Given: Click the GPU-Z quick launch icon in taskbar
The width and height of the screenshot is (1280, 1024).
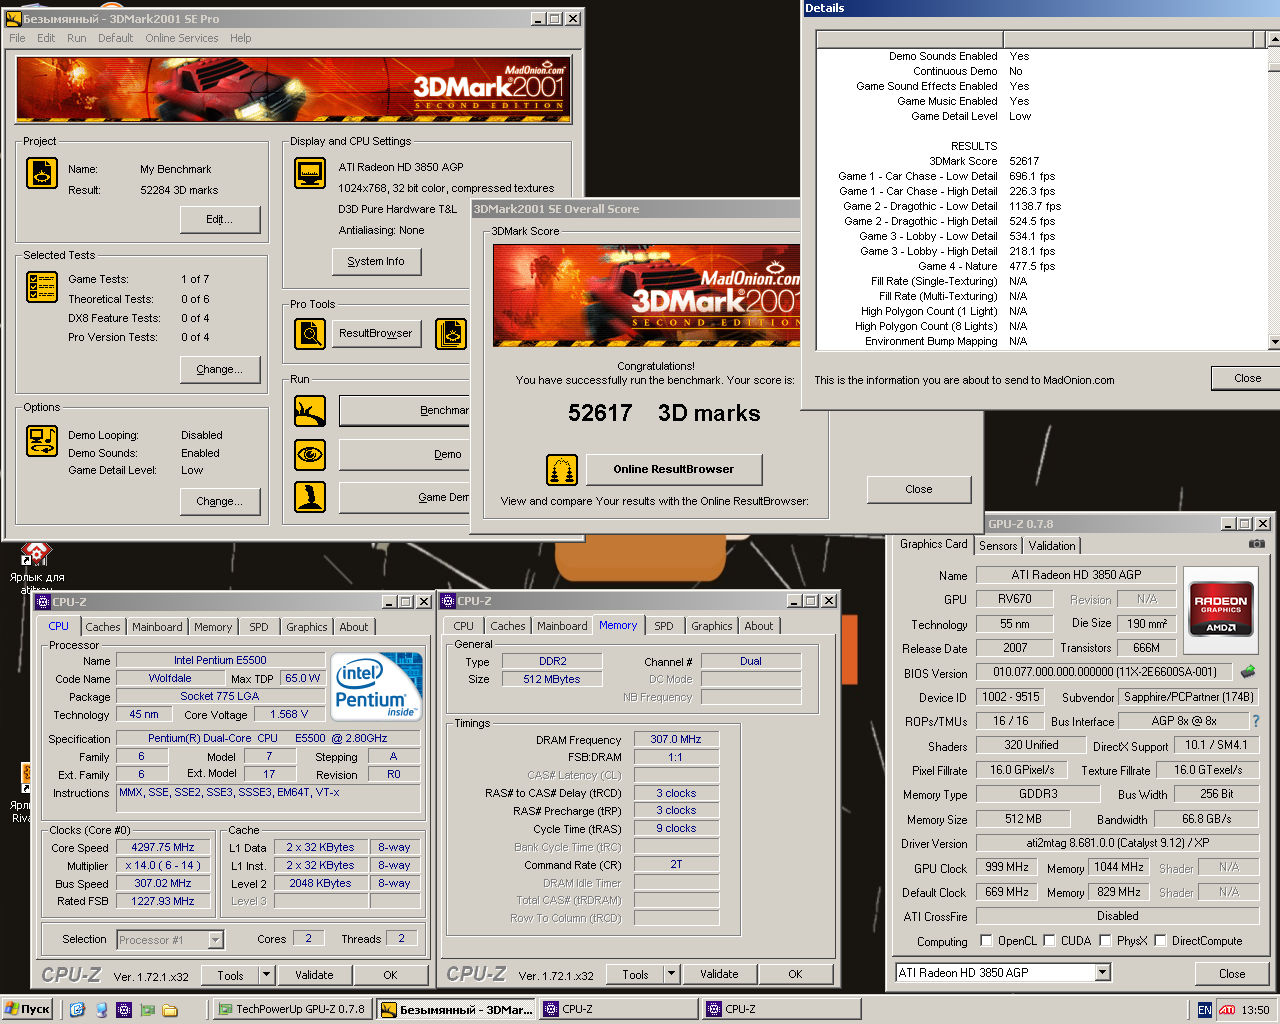Looking at the screenshot, I should point(147,1010).
